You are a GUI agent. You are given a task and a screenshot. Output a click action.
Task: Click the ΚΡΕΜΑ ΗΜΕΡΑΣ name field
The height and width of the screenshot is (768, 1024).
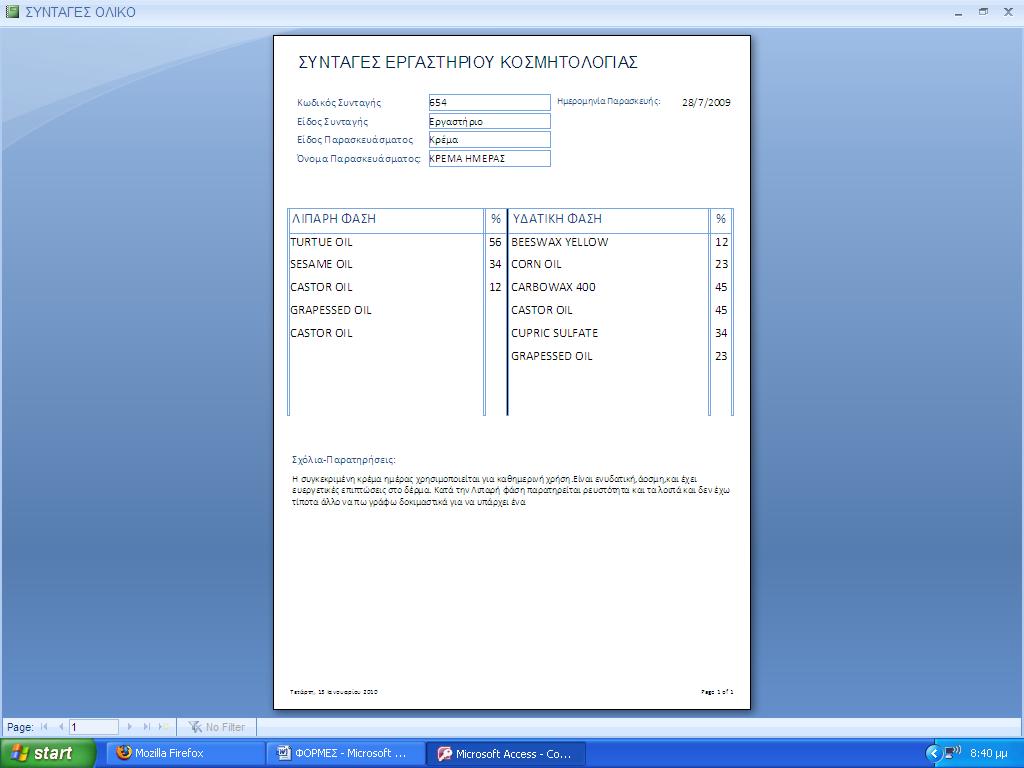pos(489,158)
